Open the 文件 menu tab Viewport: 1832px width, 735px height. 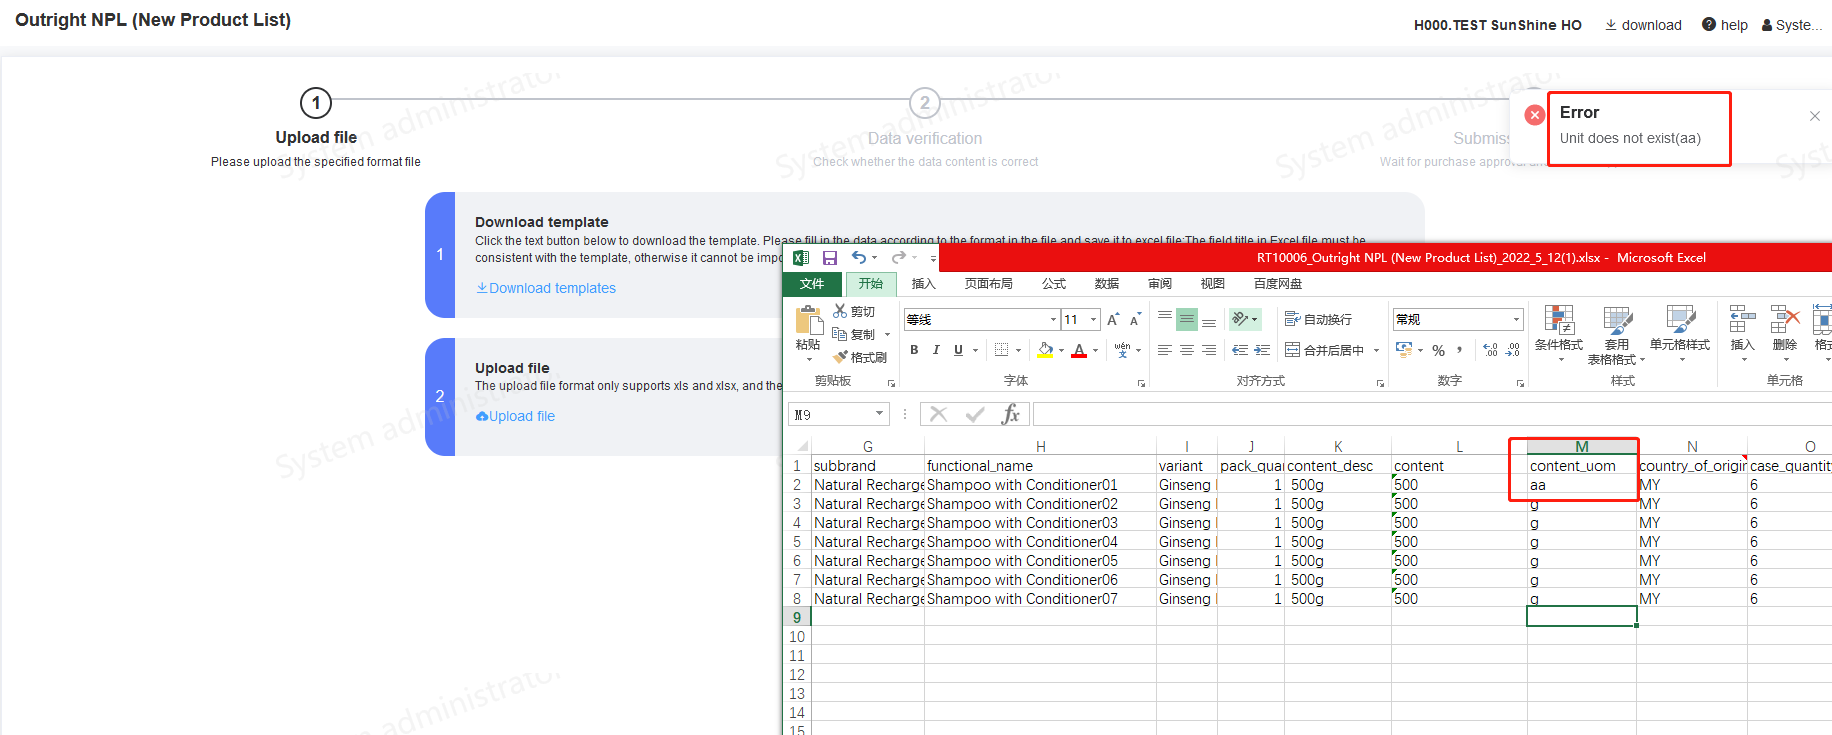[x=811, y=284]
